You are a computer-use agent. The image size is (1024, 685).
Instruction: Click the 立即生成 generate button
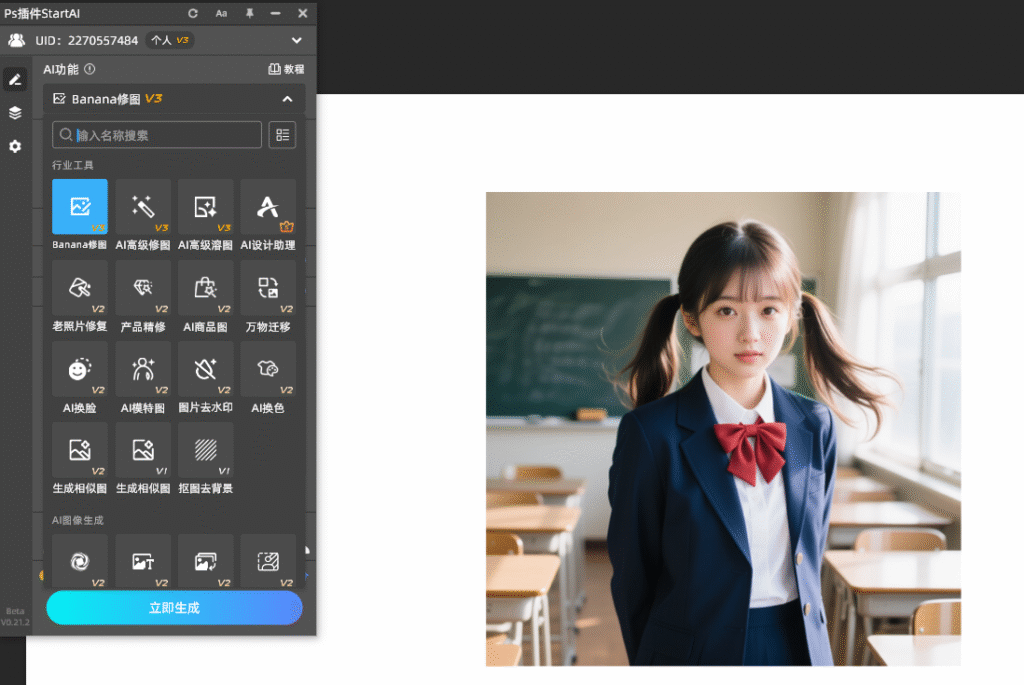click(174, 607)
